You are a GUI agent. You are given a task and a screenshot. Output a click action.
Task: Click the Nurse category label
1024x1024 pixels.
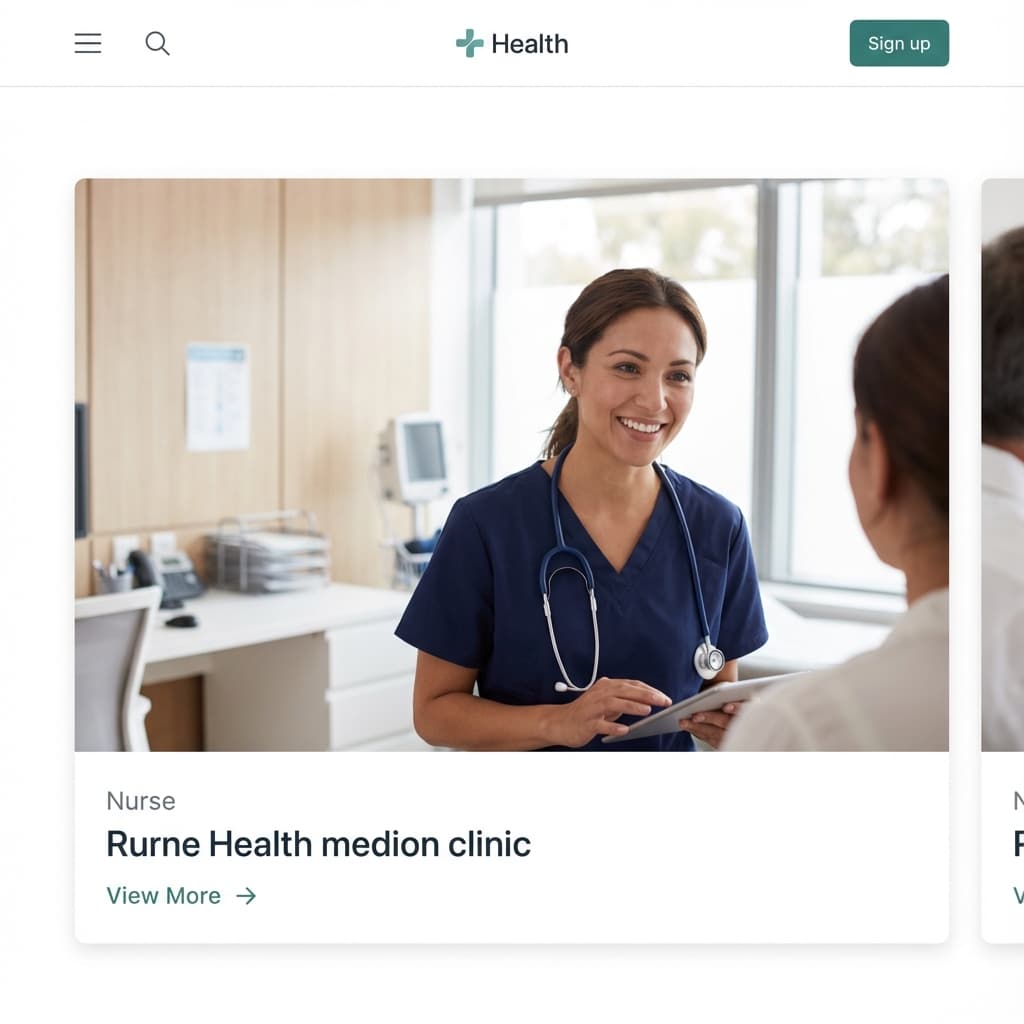coord(141,801)
